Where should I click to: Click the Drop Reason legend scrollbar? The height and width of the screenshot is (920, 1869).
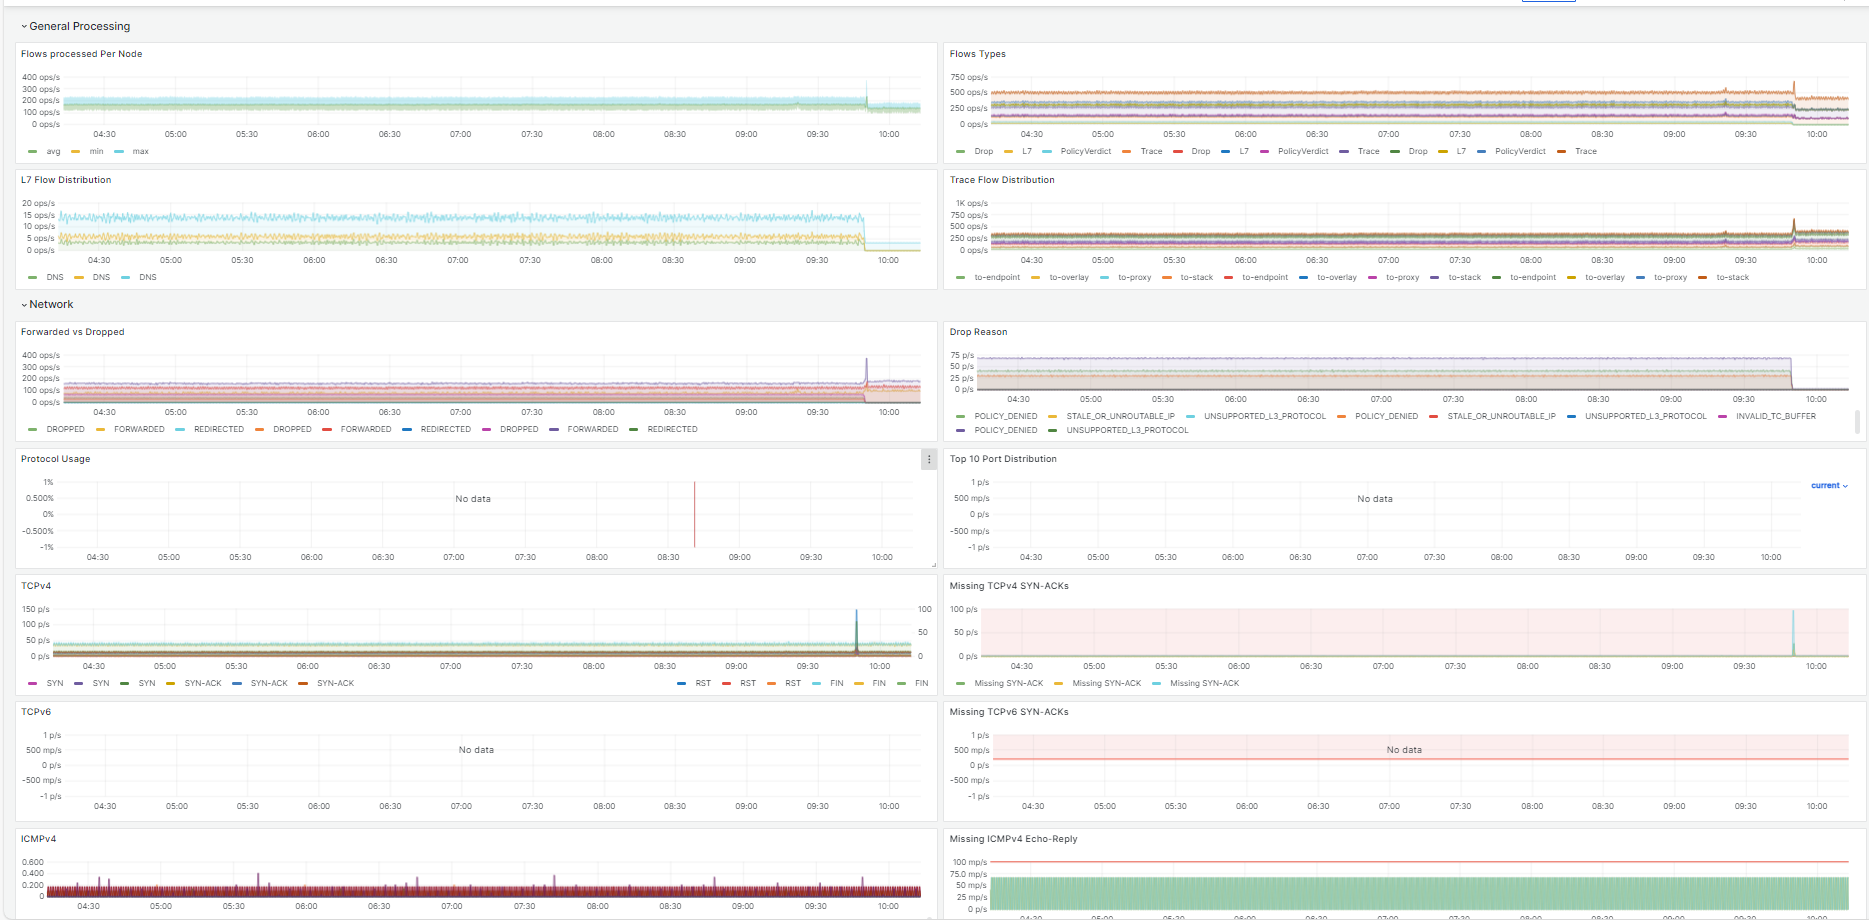[x=1857, y=422]
